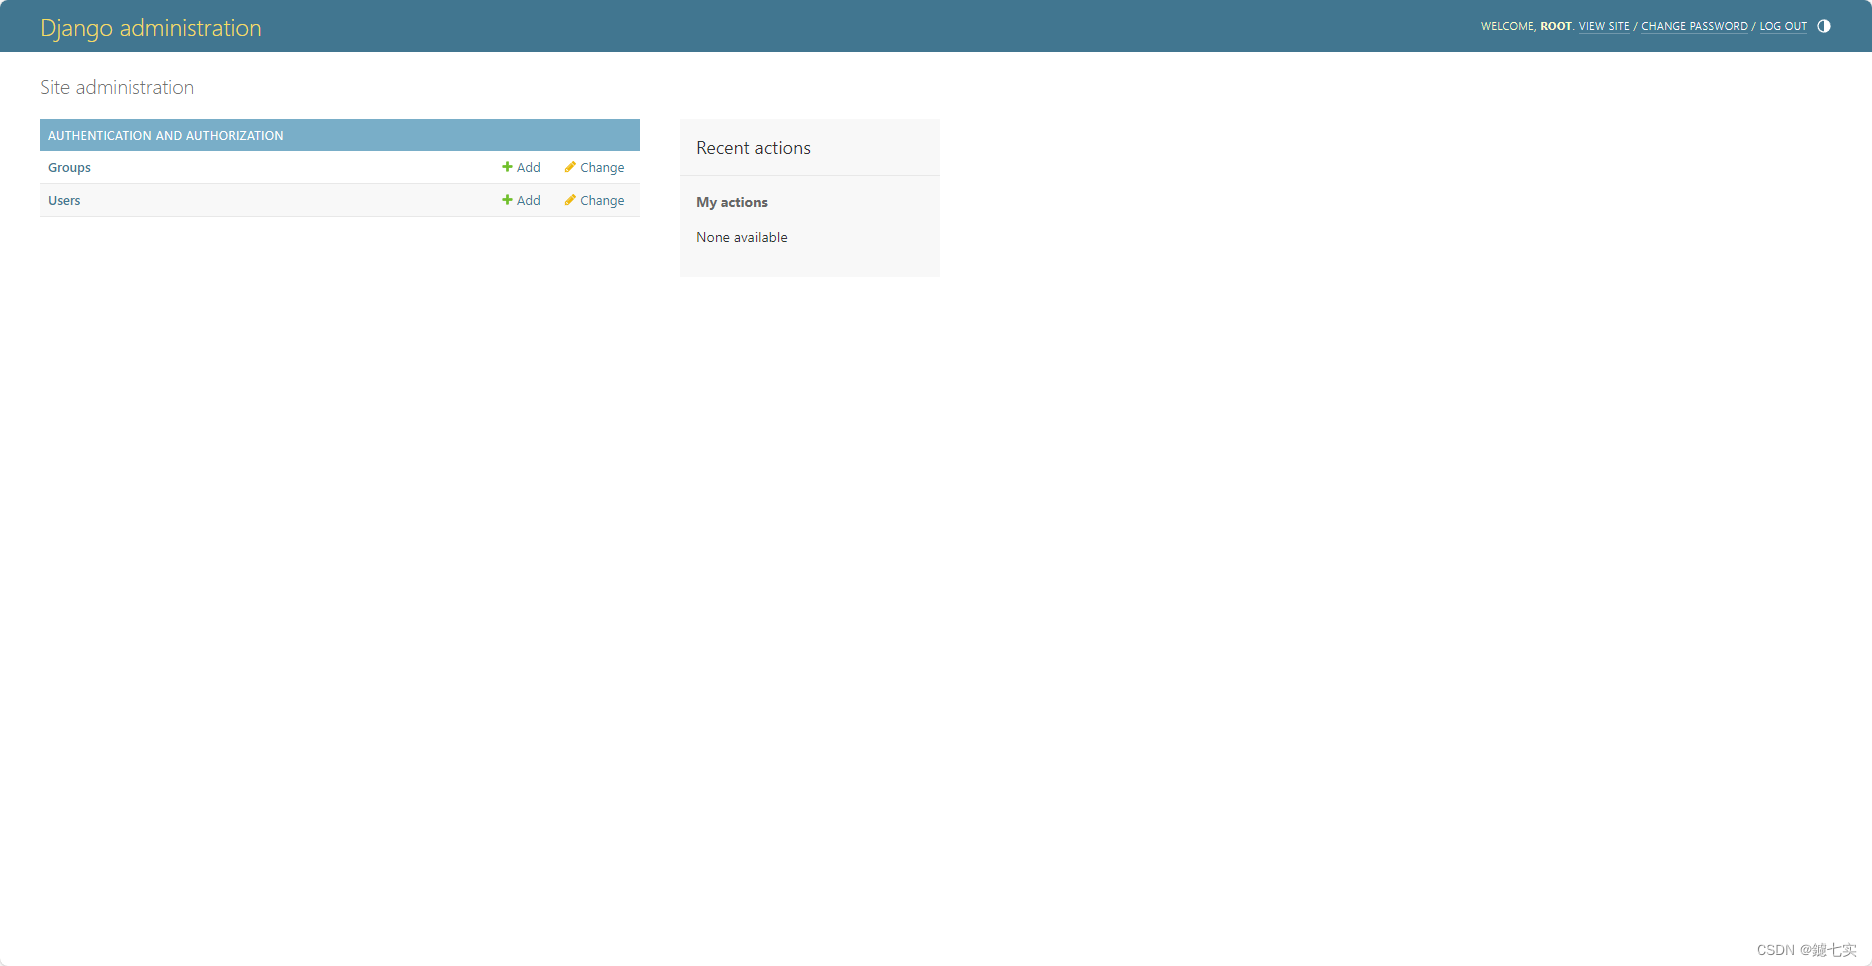
Task: Add a new user
Action: point(521,200)
